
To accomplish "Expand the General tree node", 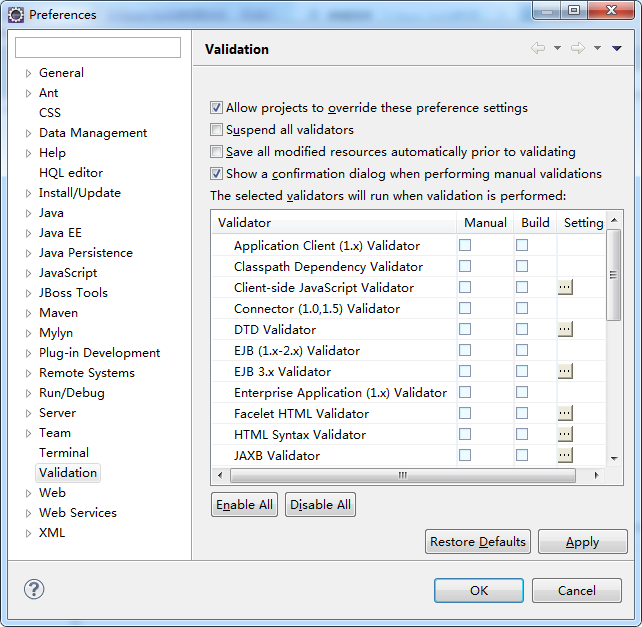I will click(x=28, y=73).
